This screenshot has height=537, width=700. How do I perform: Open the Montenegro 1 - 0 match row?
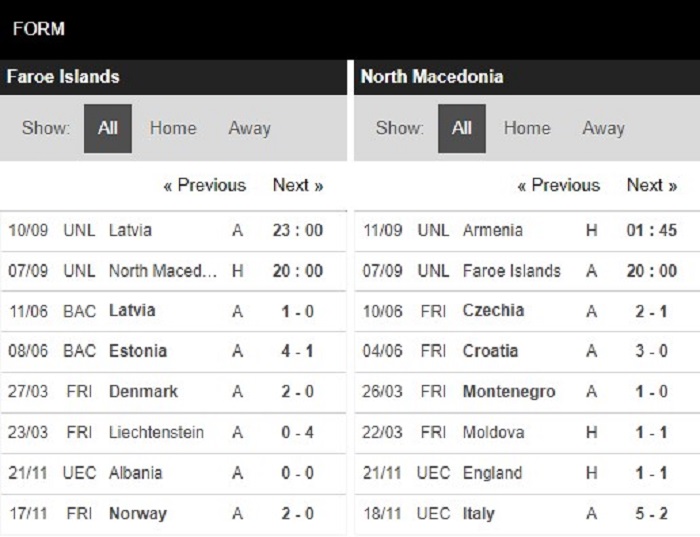[x=527, y=392]
